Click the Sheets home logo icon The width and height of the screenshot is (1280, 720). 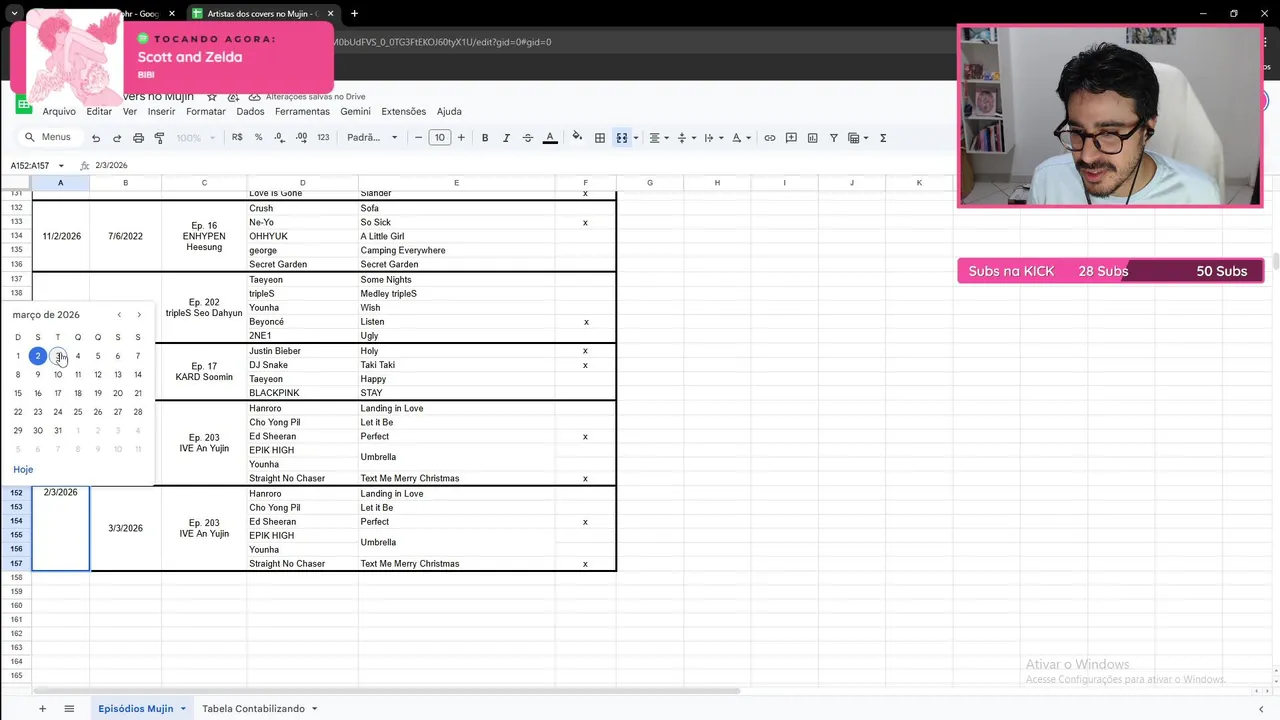pyautogui.click(x=23, y=104)
